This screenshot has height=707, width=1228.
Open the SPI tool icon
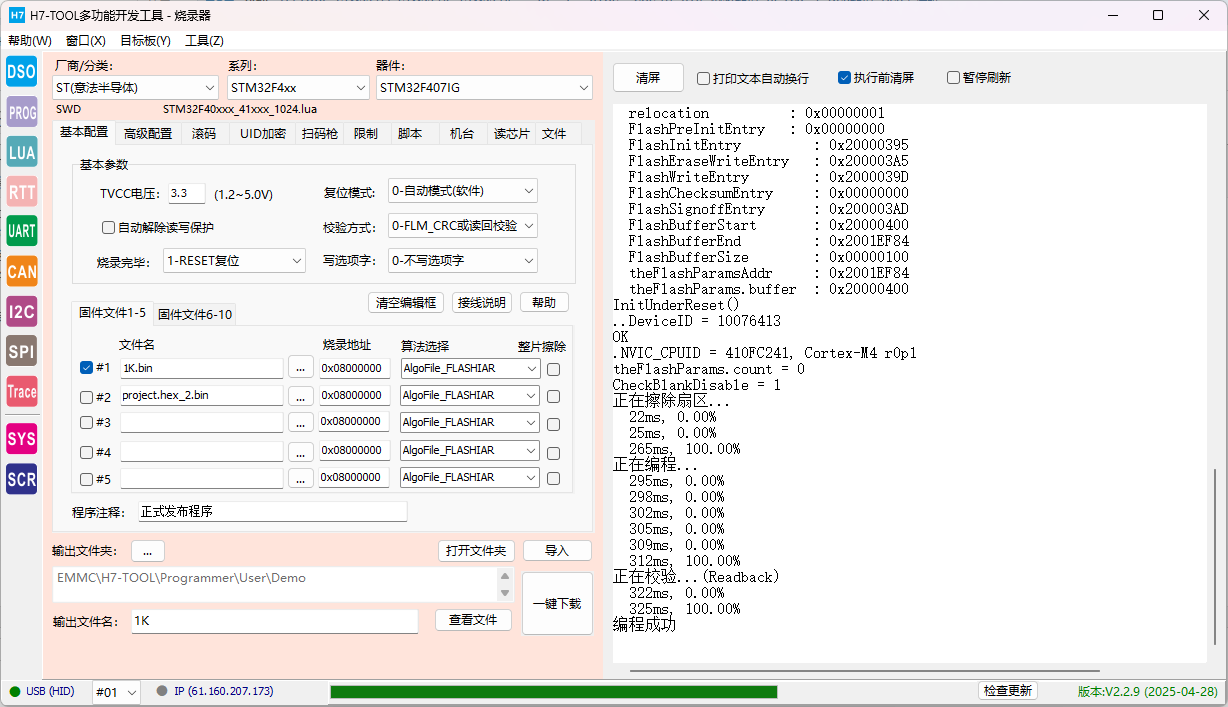tap(22, 351)
